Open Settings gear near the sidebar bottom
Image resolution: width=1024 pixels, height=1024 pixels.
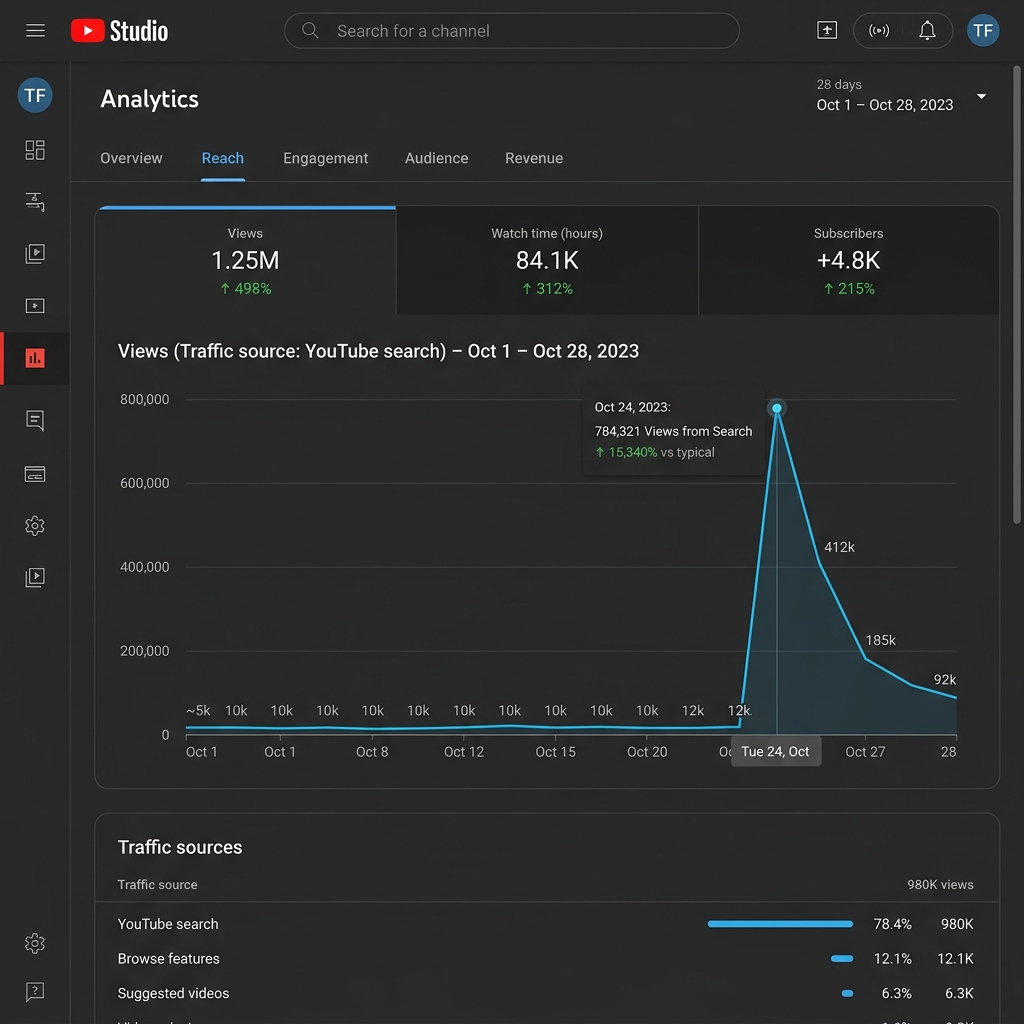[x=35, y=943]
